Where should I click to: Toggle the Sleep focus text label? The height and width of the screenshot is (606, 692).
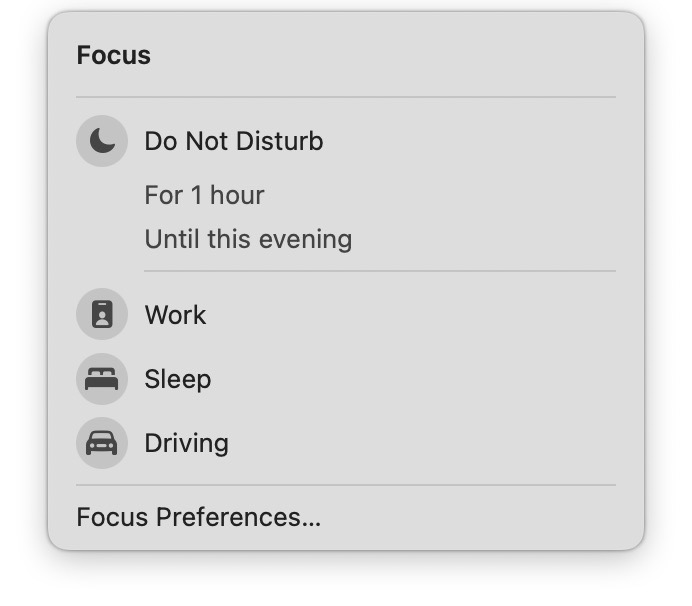pyautogui.click(x=178, y=379)
